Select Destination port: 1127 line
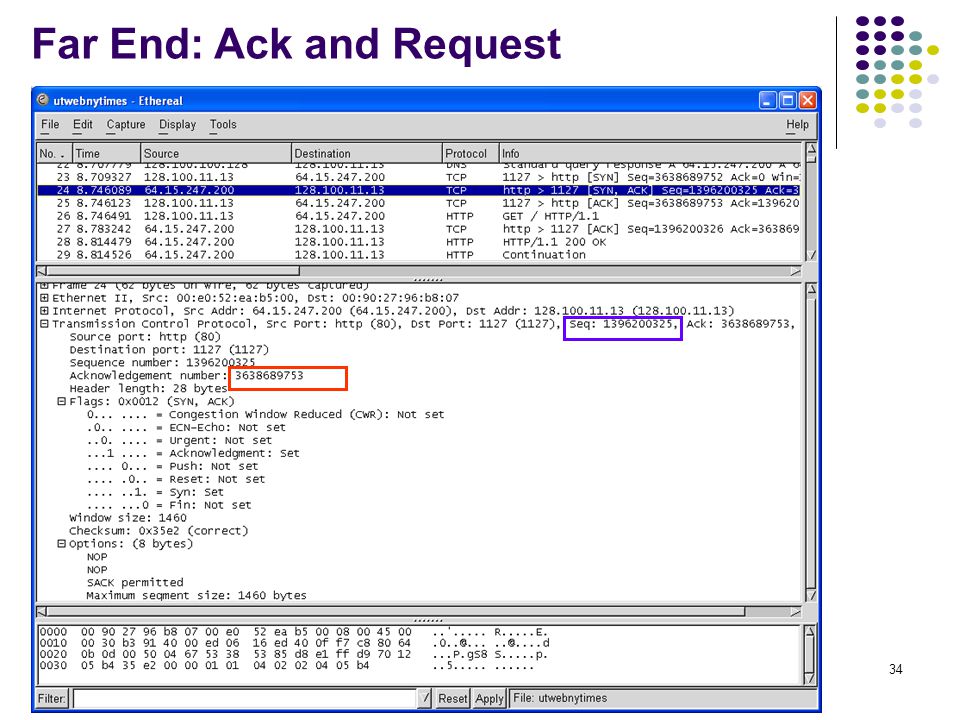The image size is (960, 720). 169,350
